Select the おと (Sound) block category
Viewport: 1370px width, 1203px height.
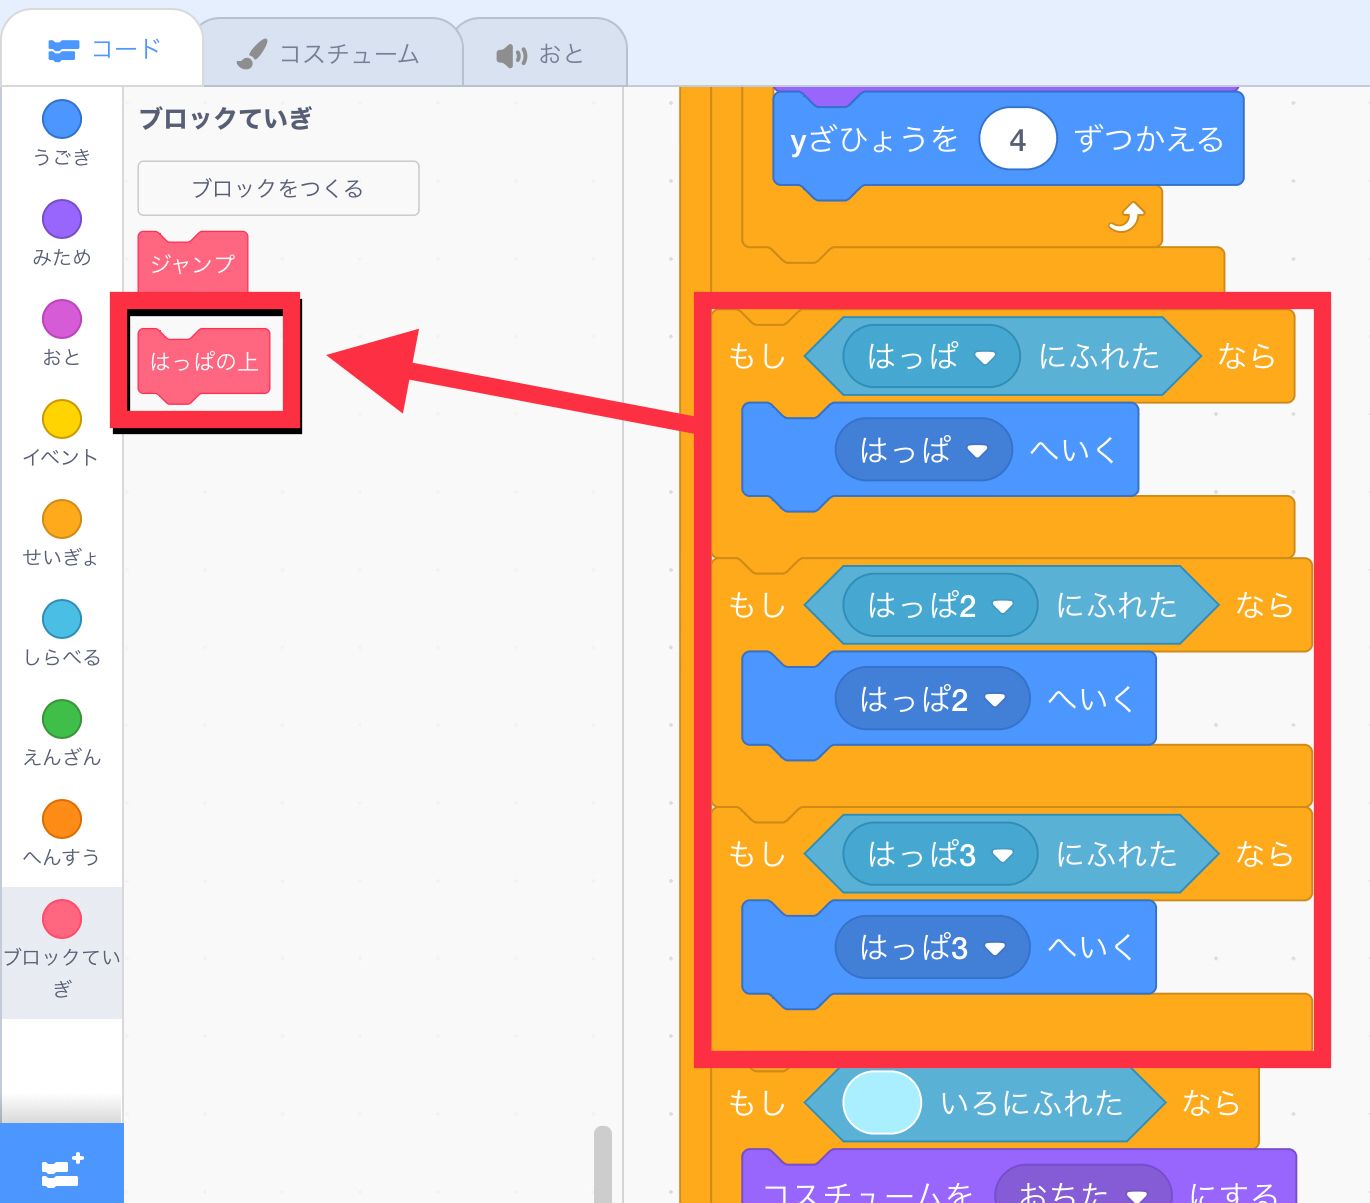[62, 328]
